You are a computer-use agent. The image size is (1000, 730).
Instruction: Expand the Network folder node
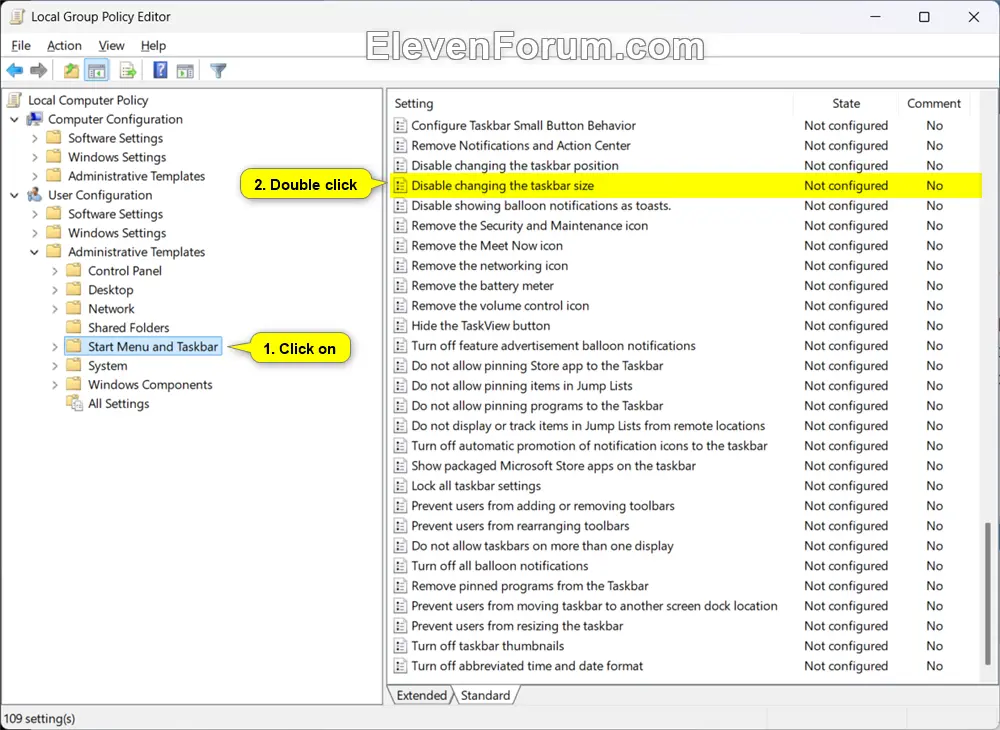pos(54,309)
